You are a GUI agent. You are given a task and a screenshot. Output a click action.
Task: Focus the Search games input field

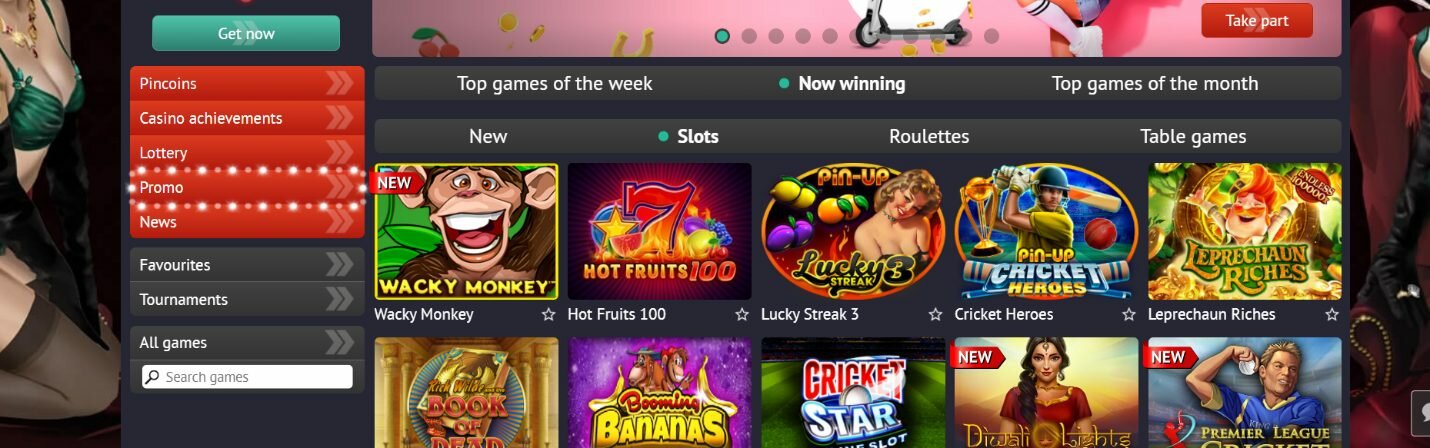(x=247, y=377)
